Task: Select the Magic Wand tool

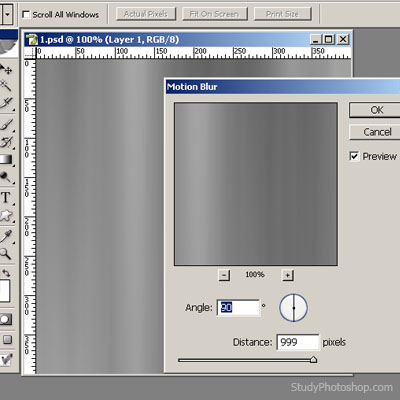Action: click(x=5, y=86)
